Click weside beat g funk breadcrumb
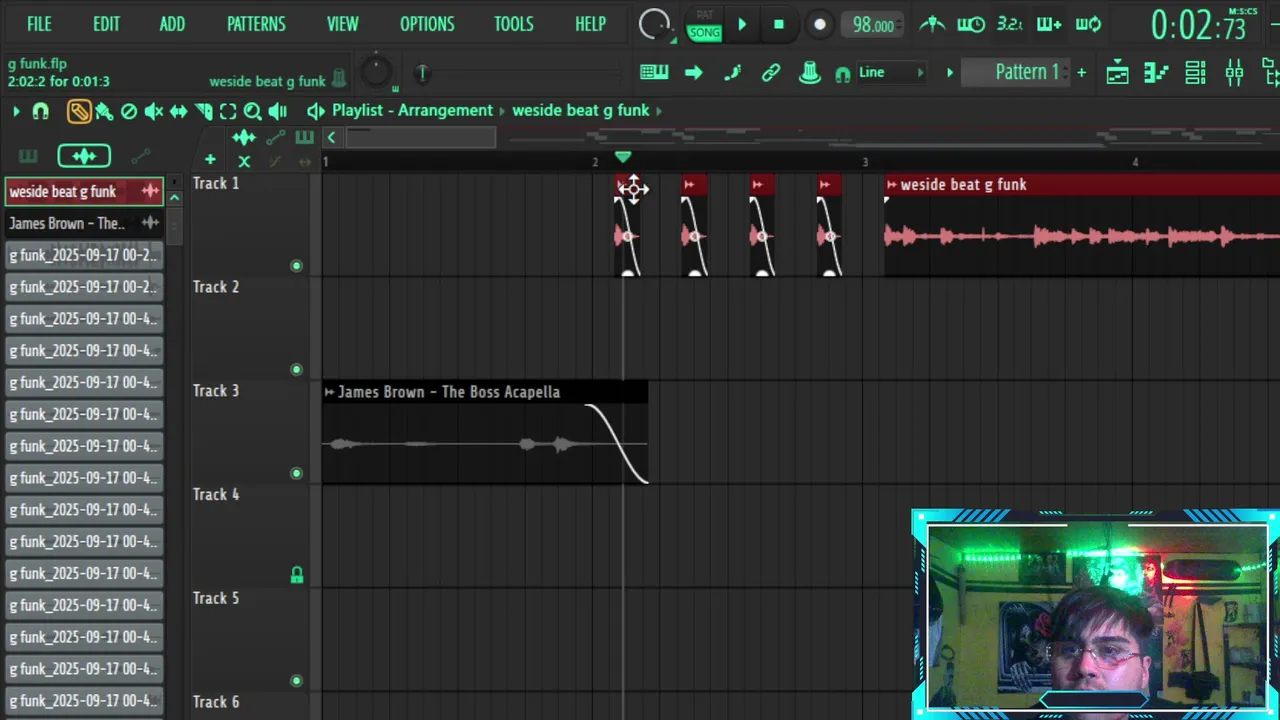The image size is (1280, 720). coord(581,111)
